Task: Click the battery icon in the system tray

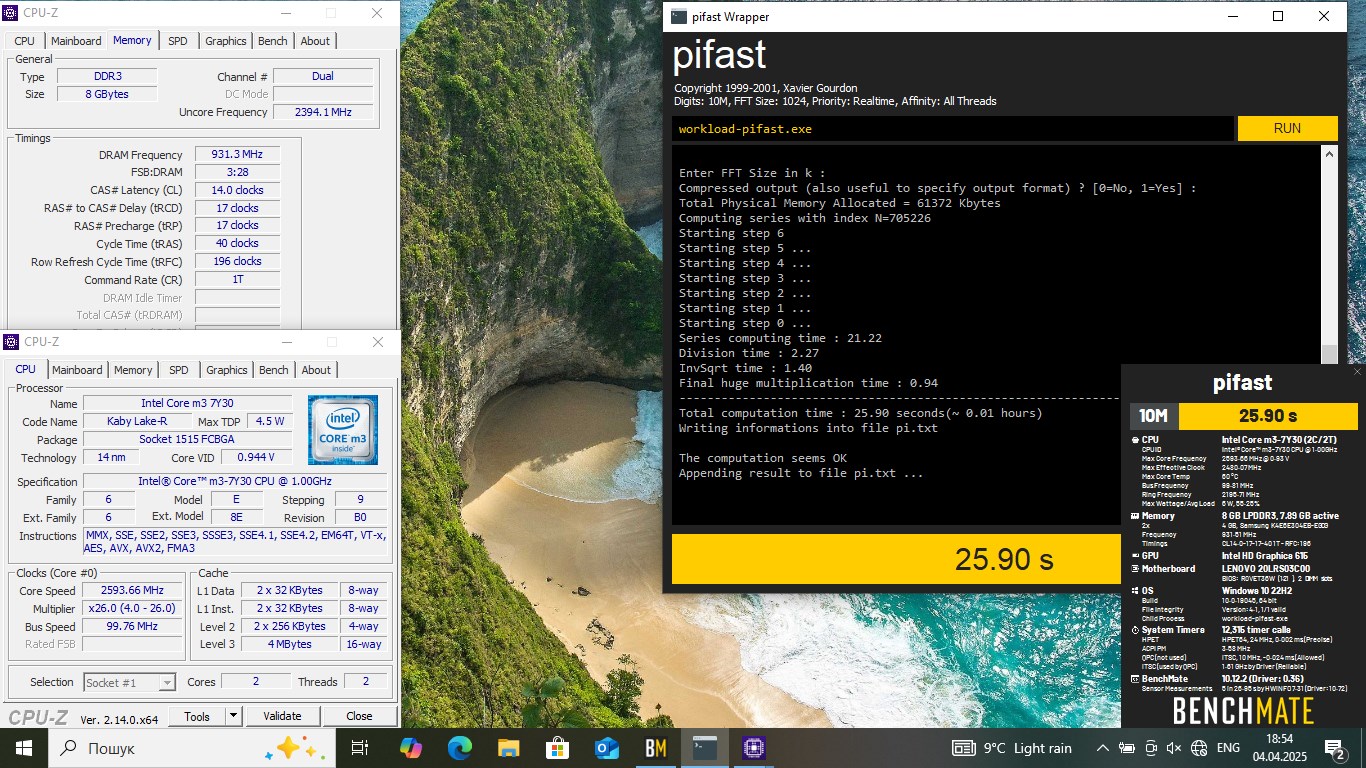Action: tap(1128, 748)
